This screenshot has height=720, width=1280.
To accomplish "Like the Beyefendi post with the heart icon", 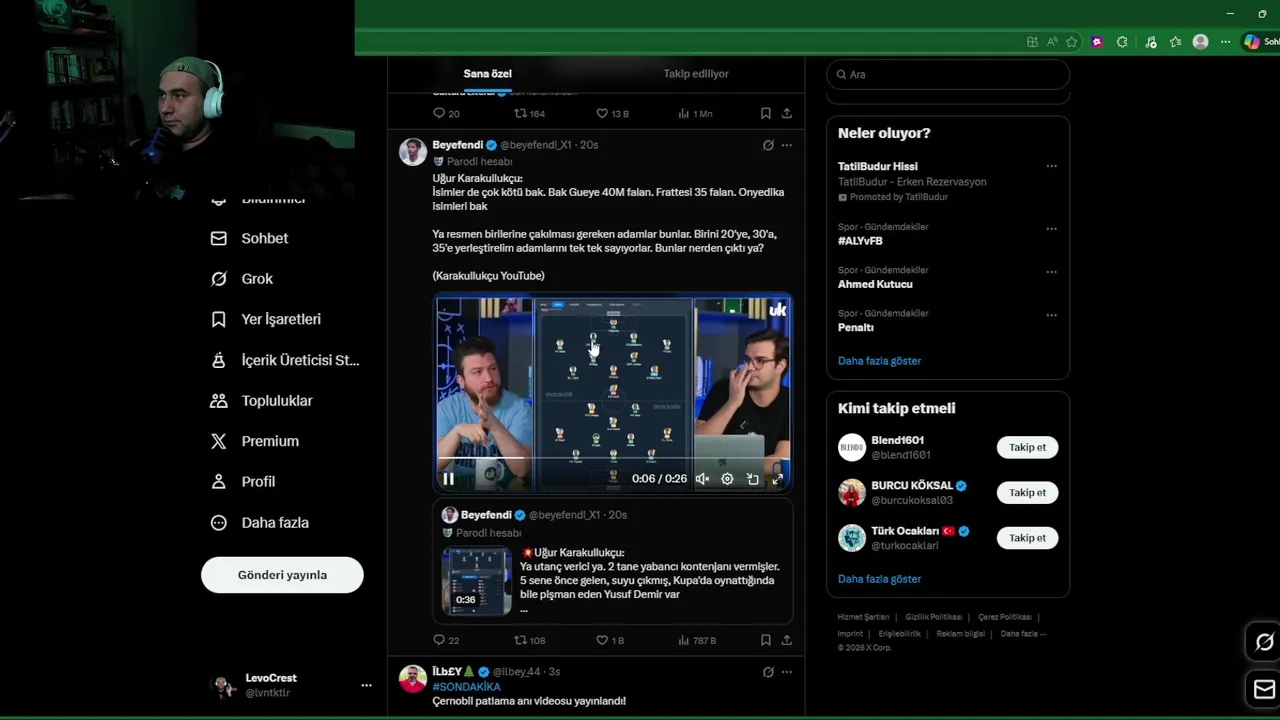I will tap(602, 640).
